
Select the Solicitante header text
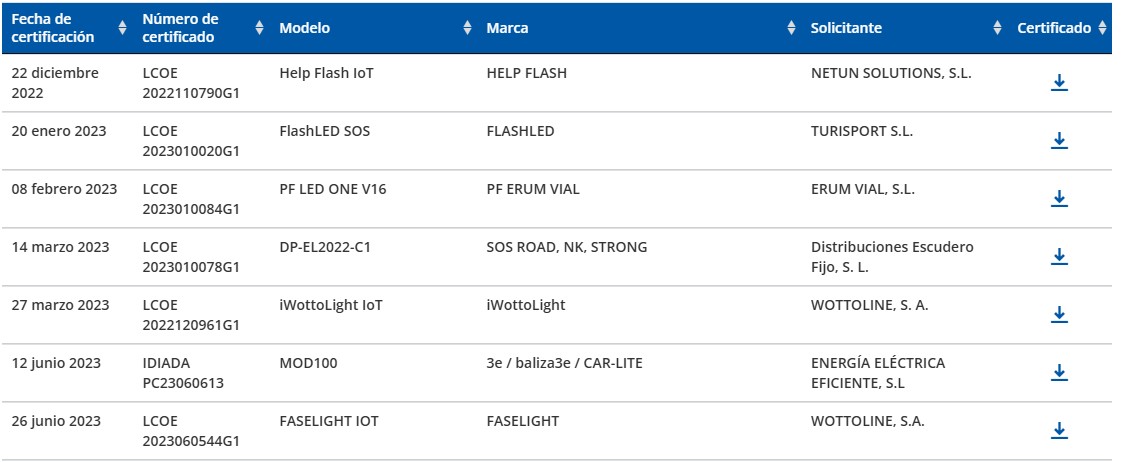click(846, 28)
